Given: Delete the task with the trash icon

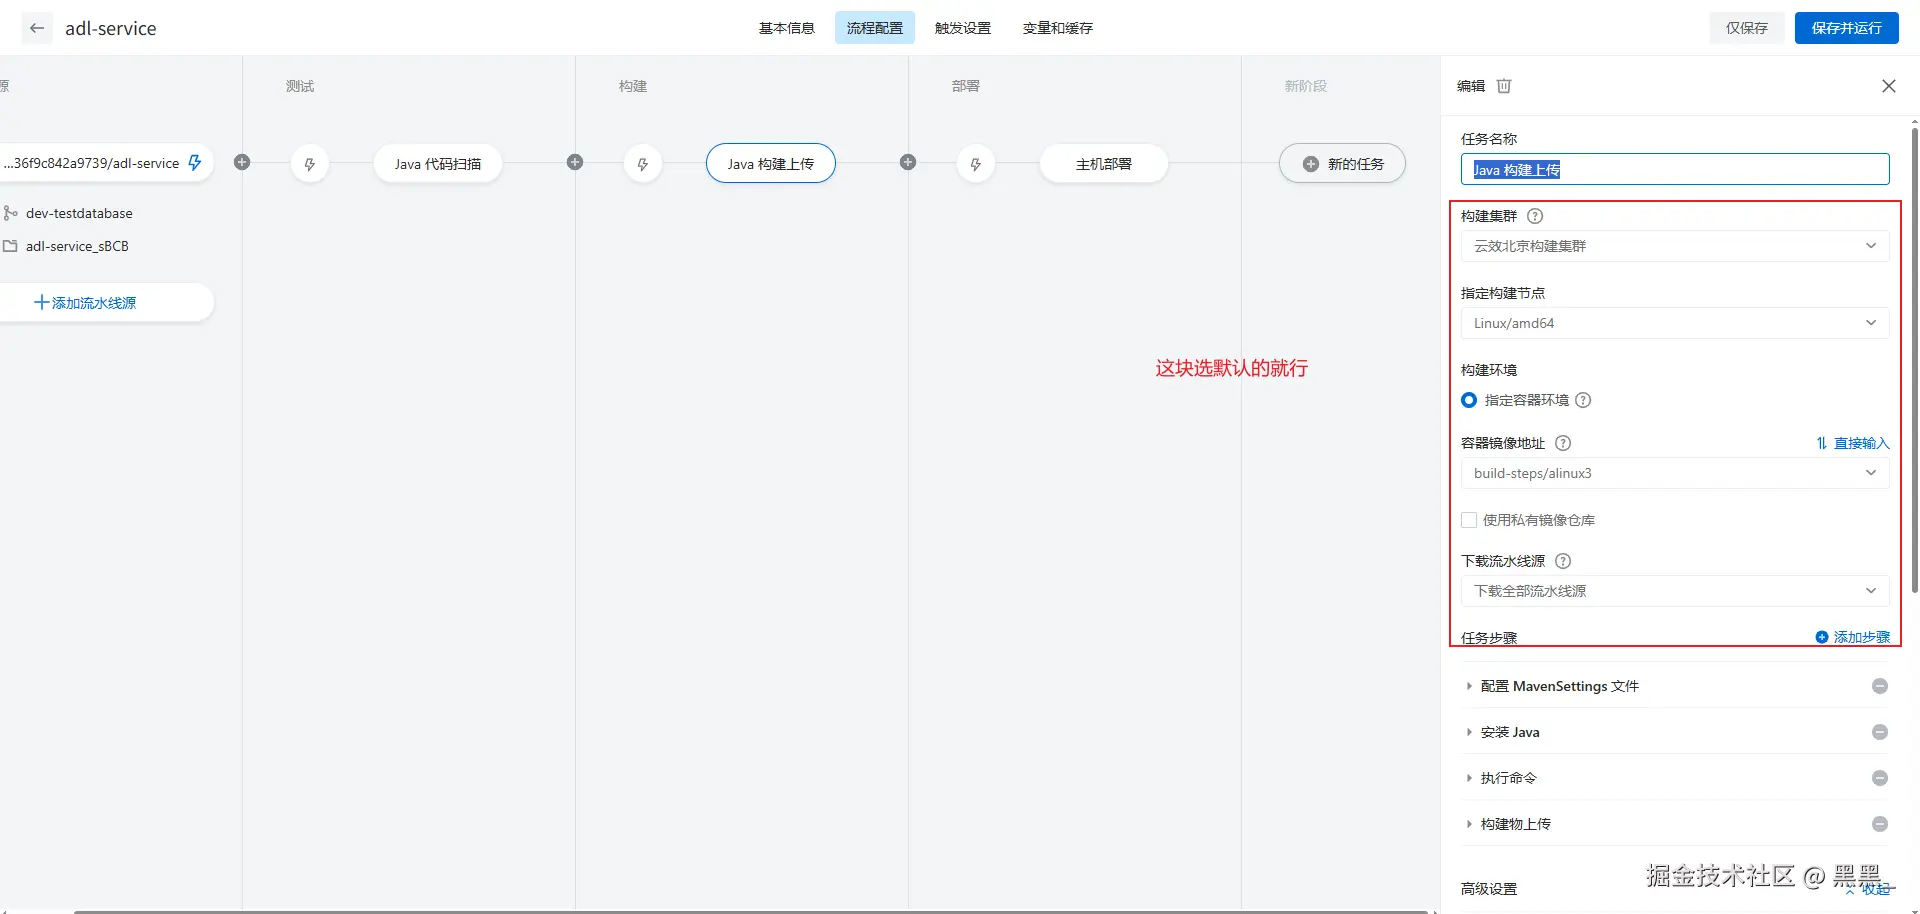Looking at the screenshot, I should tap(1504, 86).
